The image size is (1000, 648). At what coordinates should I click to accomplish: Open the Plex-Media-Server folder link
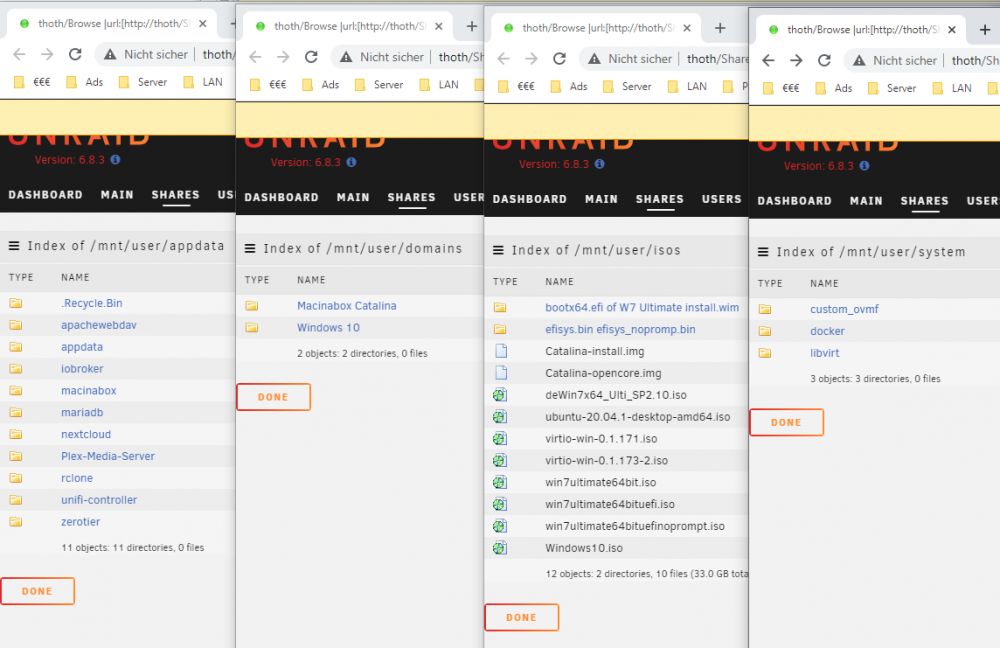[x=108, y=456]
